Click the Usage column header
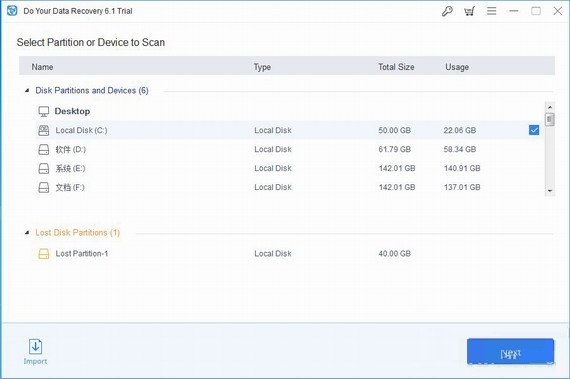 point(457,67)
